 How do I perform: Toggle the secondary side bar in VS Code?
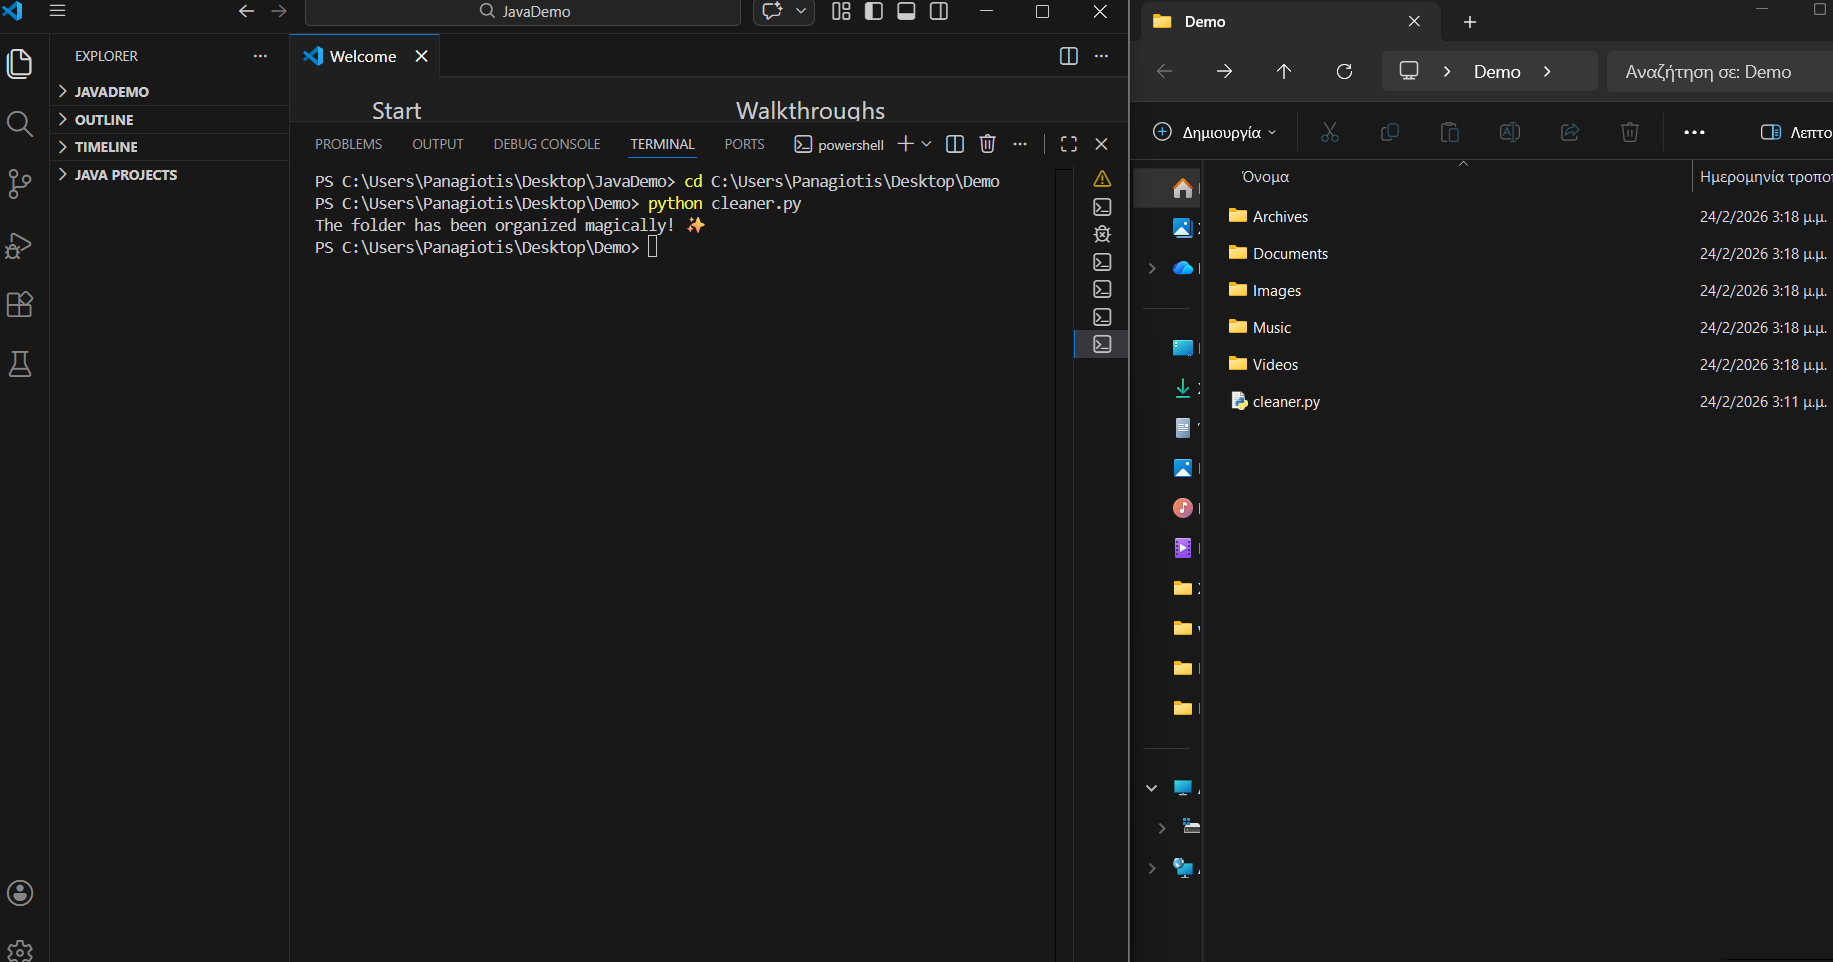click(939, 11)
